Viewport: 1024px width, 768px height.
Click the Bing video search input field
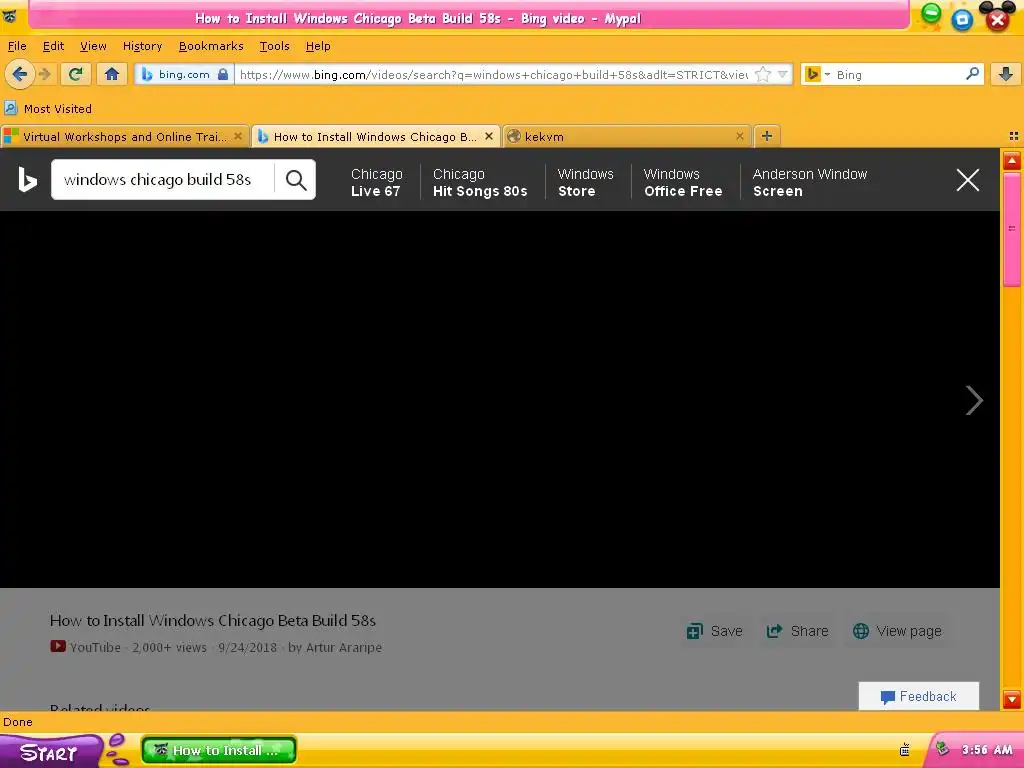pyautogui.click(x=163, y=180)
